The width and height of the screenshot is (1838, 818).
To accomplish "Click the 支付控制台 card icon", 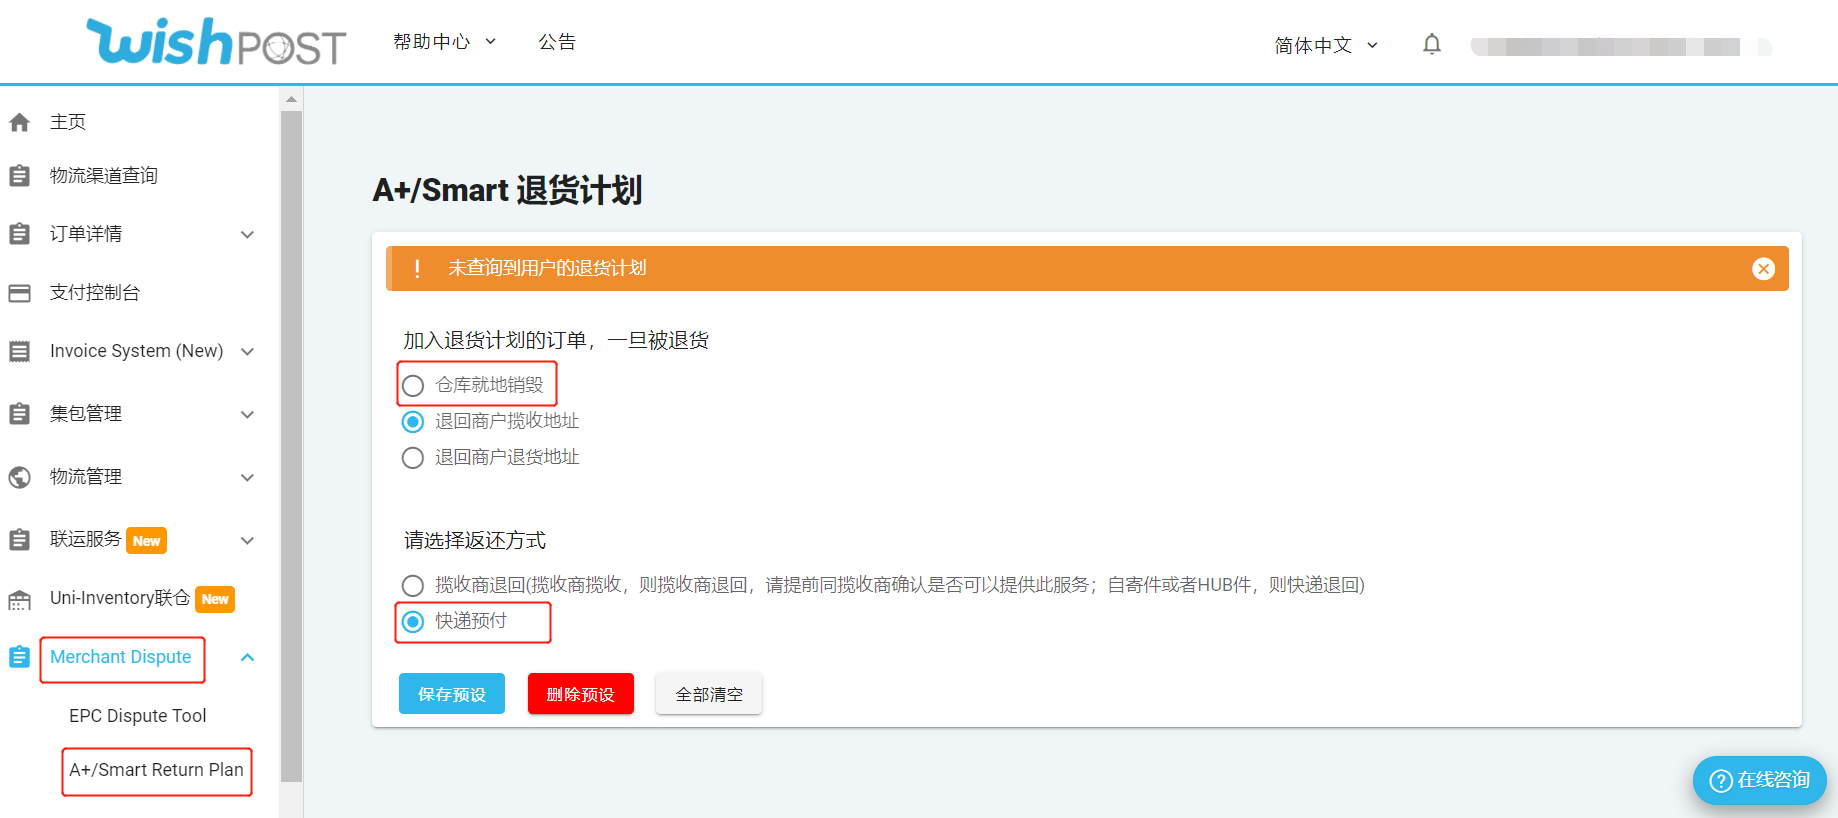I will pos(19,293).
